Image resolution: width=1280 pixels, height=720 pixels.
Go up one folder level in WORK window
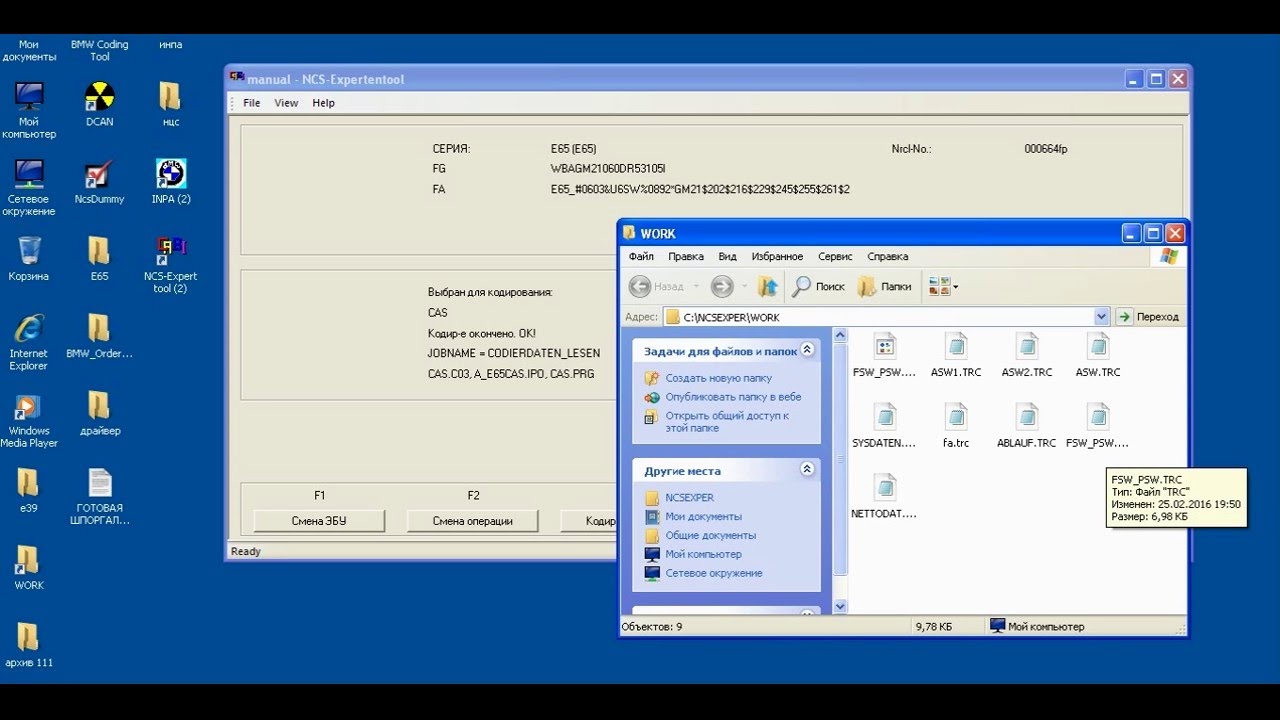point(767,286)
